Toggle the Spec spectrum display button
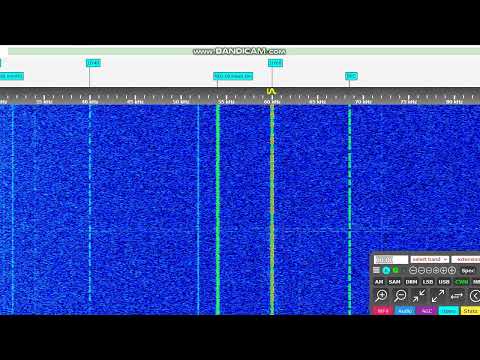The width and height of the screenshot is (480, 360). pos(468,271)
